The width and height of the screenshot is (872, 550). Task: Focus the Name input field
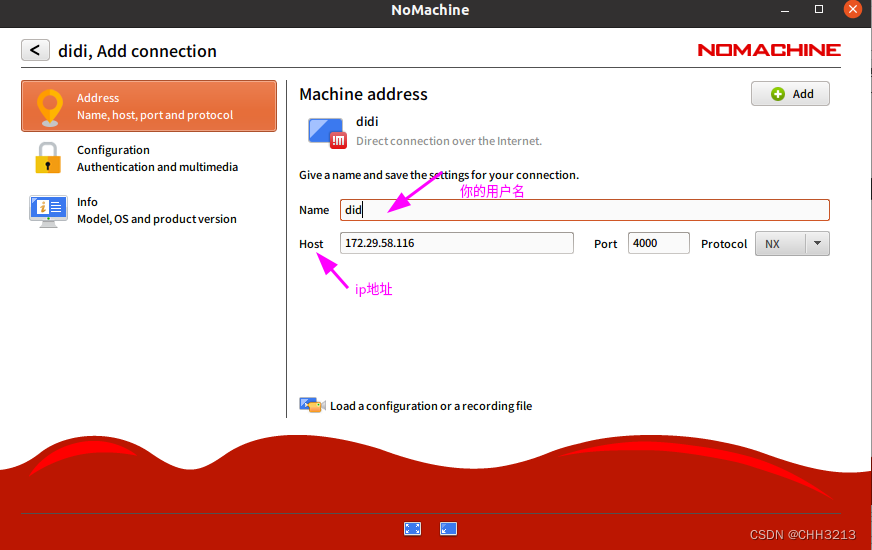click(x=584, y=210)
